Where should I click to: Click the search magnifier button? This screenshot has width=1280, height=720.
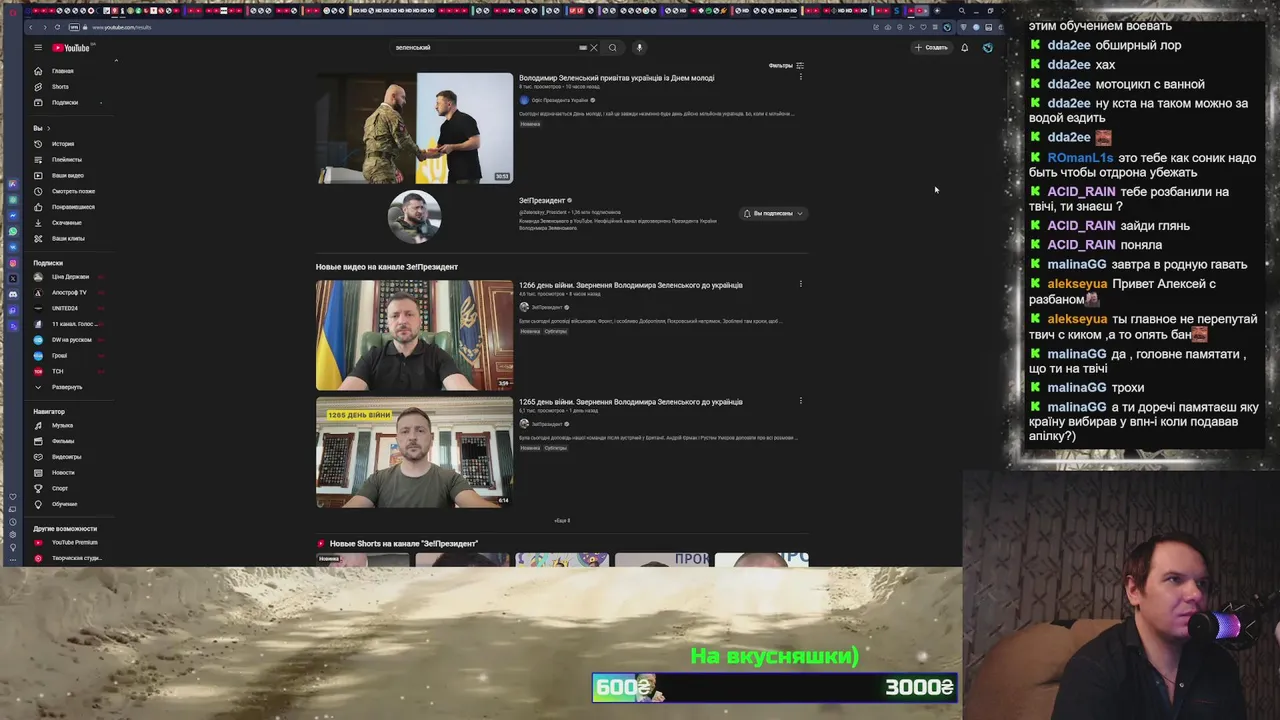tap(613, 47)
